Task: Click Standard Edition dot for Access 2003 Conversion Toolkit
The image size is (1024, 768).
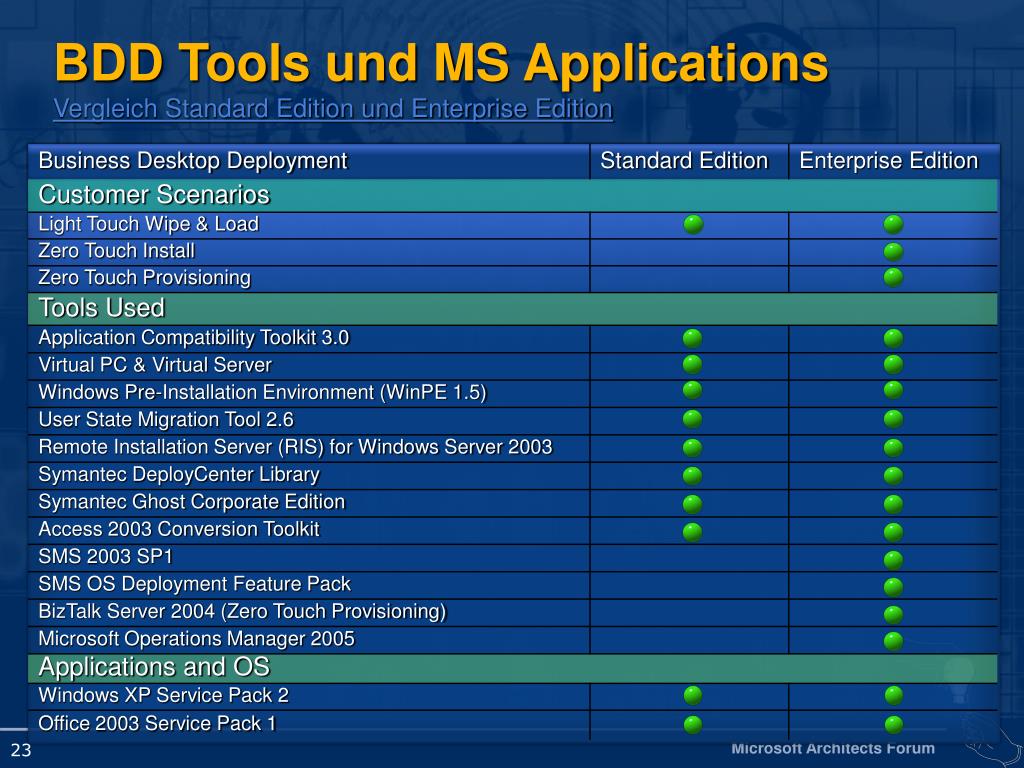Action: pyautogui.click(x=693, y=532)
